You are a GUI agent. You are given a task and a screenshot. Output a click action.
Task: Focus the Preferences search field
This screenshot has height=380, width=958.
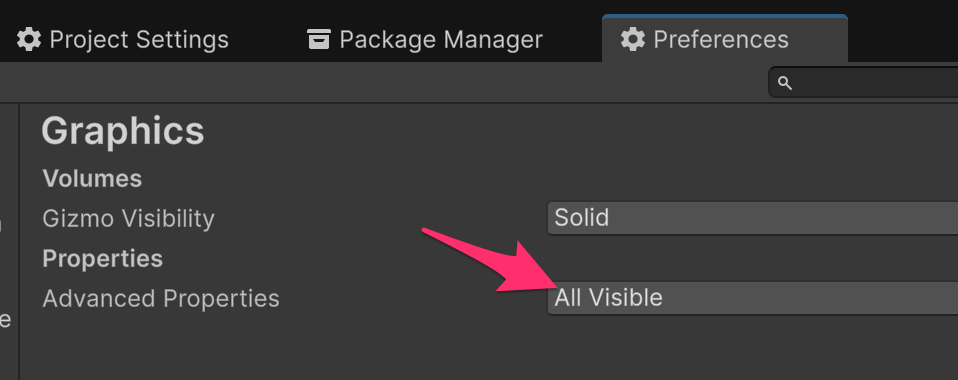(863, 82)
